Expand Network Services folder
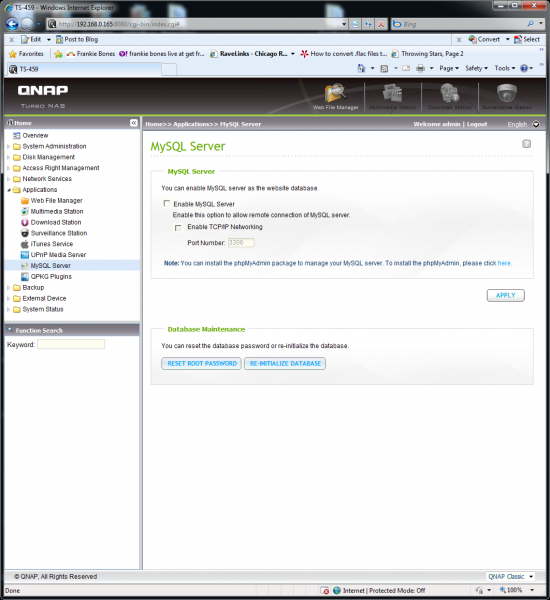550x600 pixels. (8, 179)
